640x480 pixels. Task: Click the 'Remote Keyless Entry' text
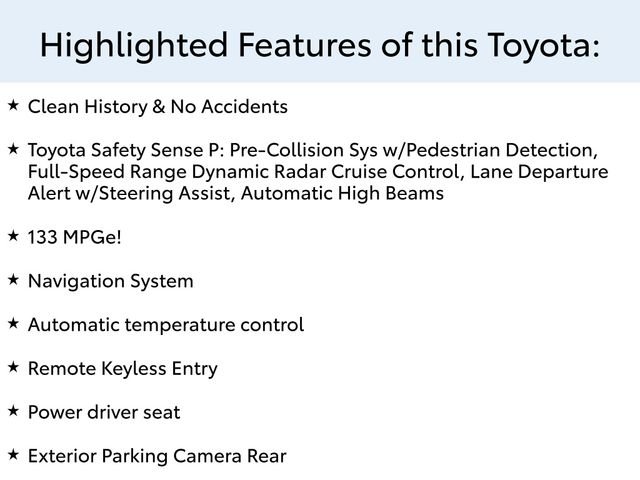(x=123, y=369)
